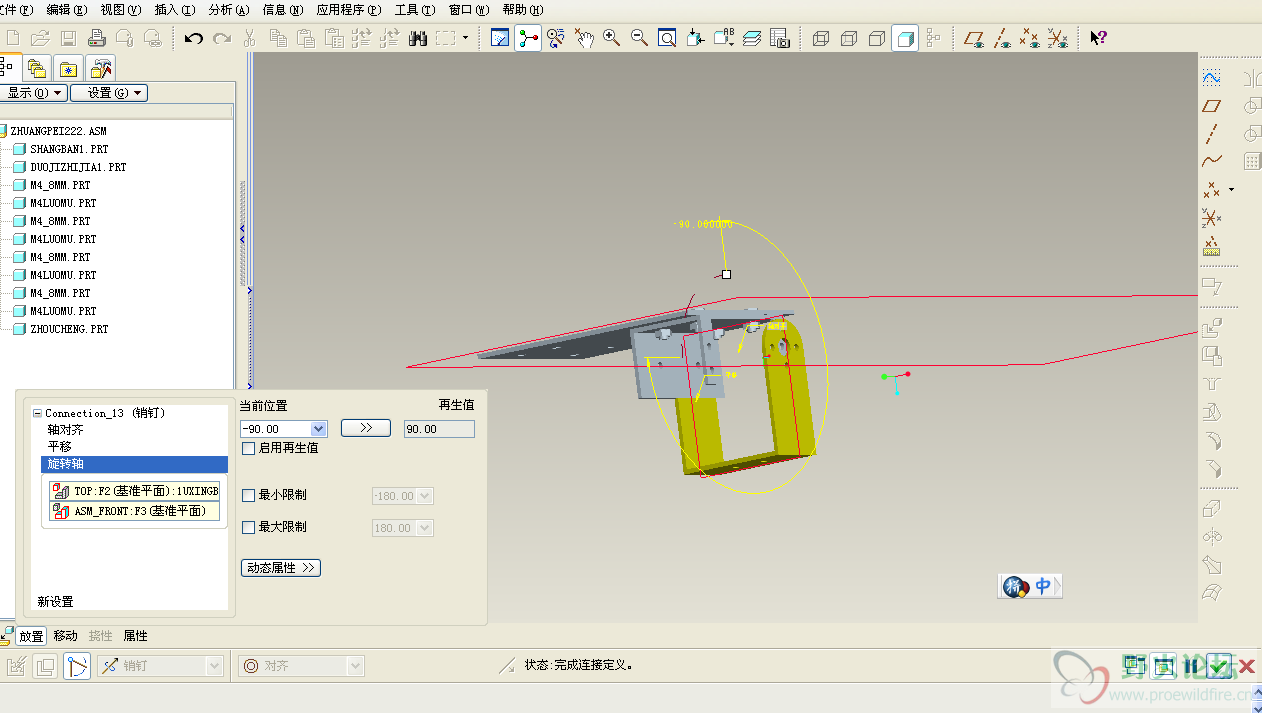The height and width of the screenshot is (713, 1262).
Task: Enable the 启用再生值 checkbox
Action: coord(249,448)
